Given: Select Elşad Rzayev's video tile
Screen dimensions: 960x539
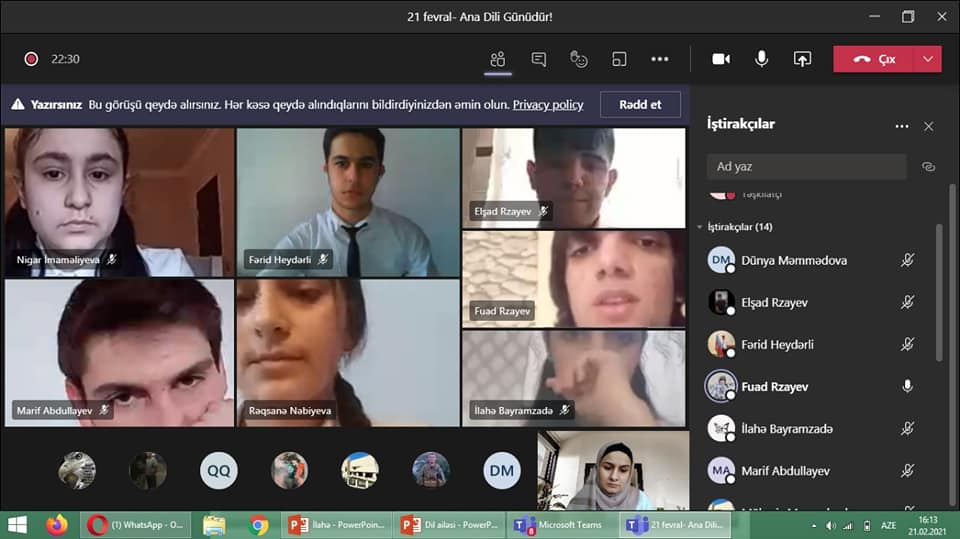Looking at the screenshot, I should tap(574, 178).
